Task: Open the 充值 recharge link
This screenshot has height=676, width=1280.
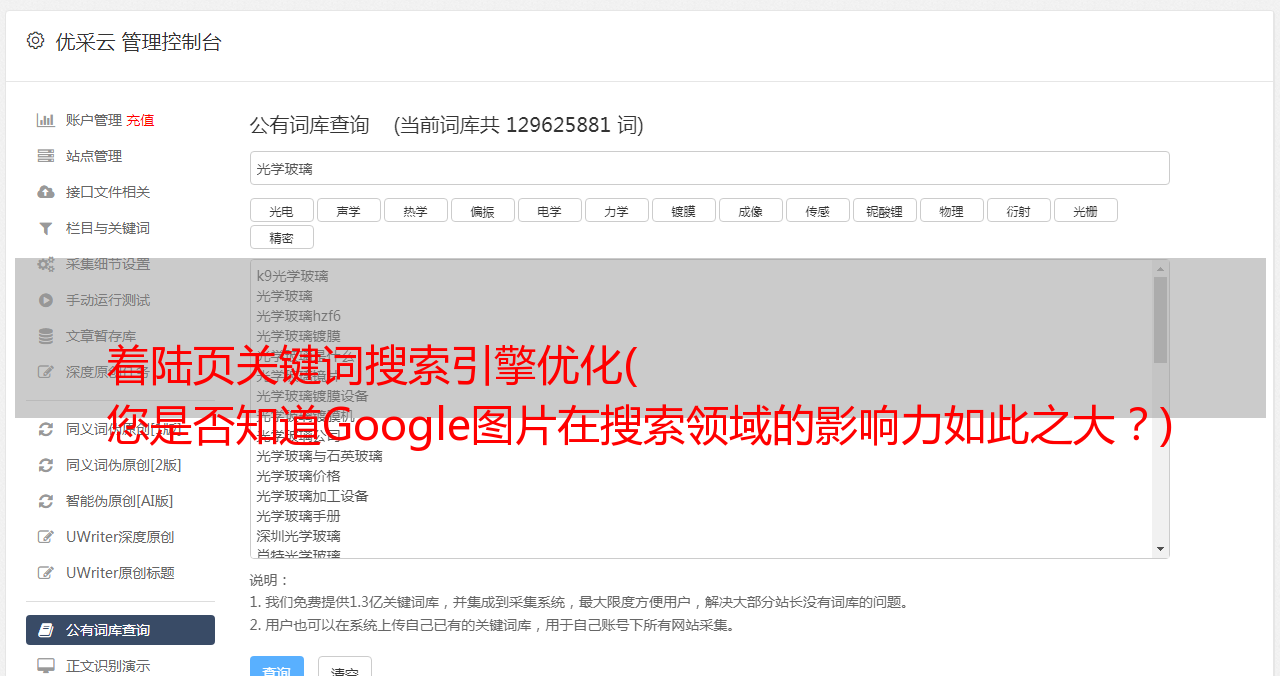Action: pyautogui.click(x=140, y=120)
